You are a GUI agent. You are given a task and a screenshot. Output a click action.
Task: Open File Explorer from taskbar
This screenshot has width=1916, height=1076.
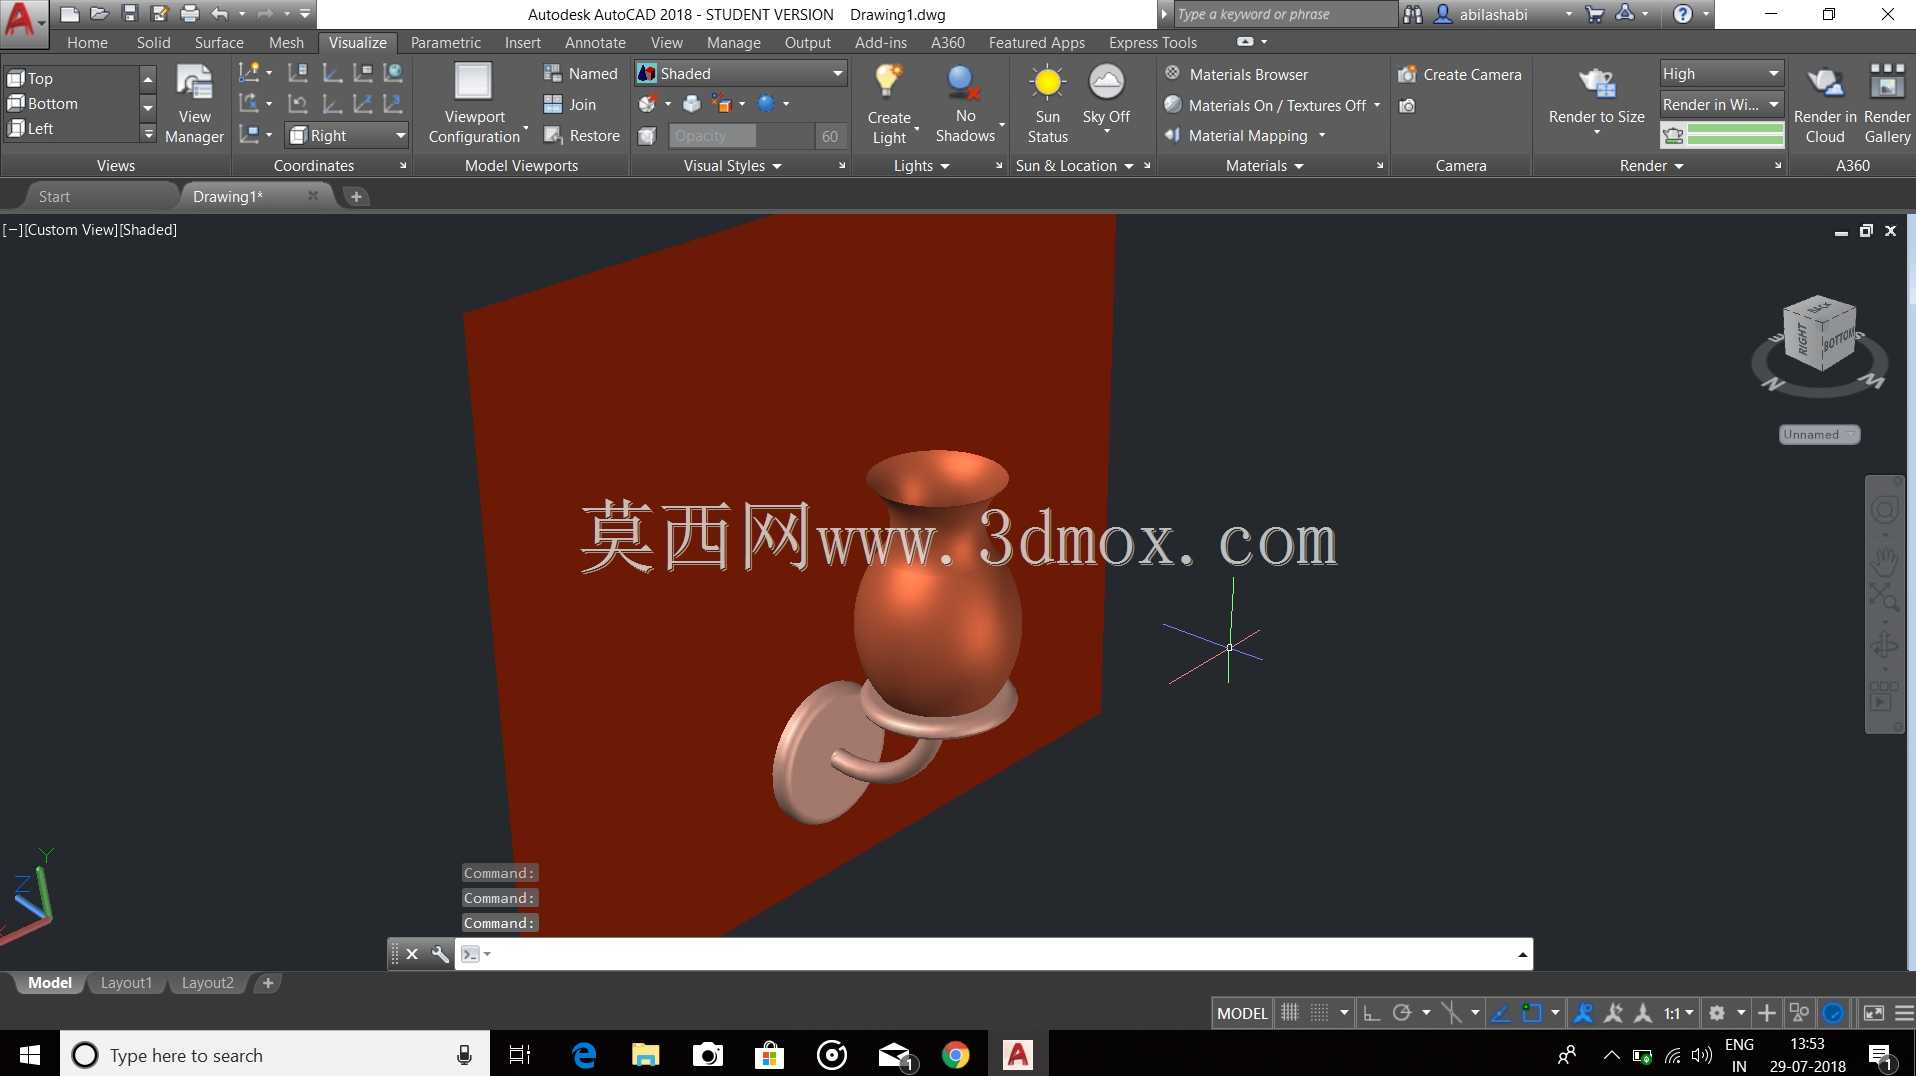[x=646, y=1055]
